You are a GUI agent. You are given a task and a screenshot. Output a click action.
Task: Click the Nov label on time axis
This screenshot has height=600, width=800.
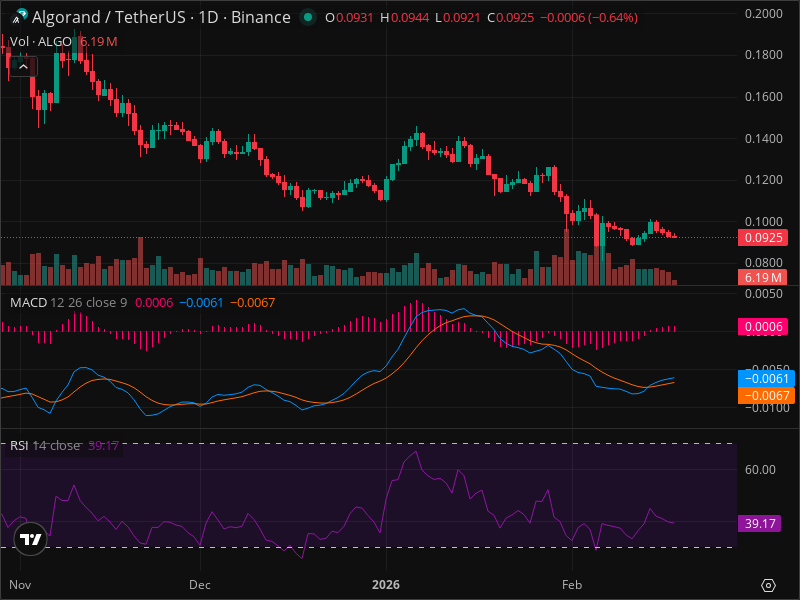[20, 585]
